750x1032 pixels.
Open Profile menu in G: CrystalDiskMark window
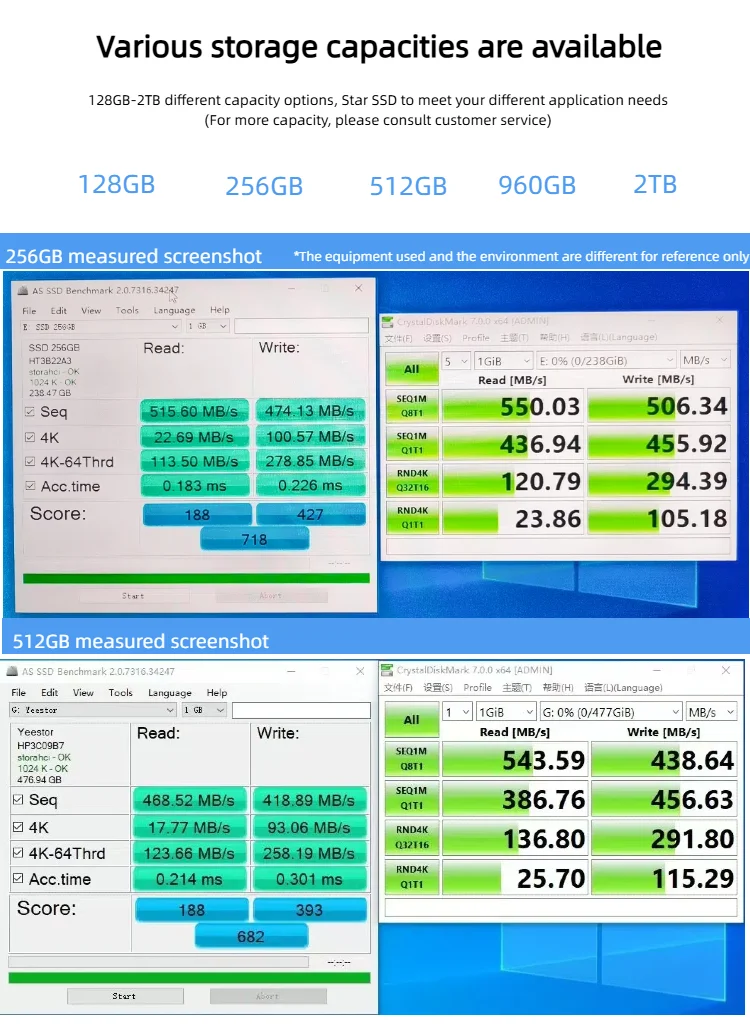click(x=478, y=687)
